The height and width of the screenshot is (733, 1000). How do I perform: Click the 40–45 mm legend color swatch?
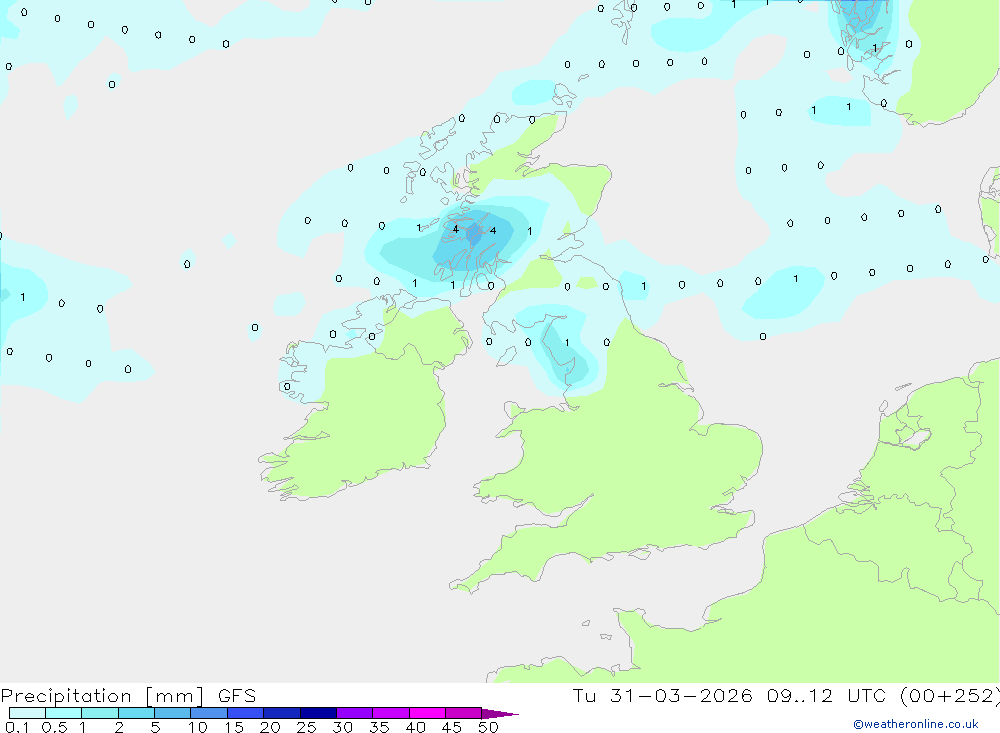click(x=427, y=713)
